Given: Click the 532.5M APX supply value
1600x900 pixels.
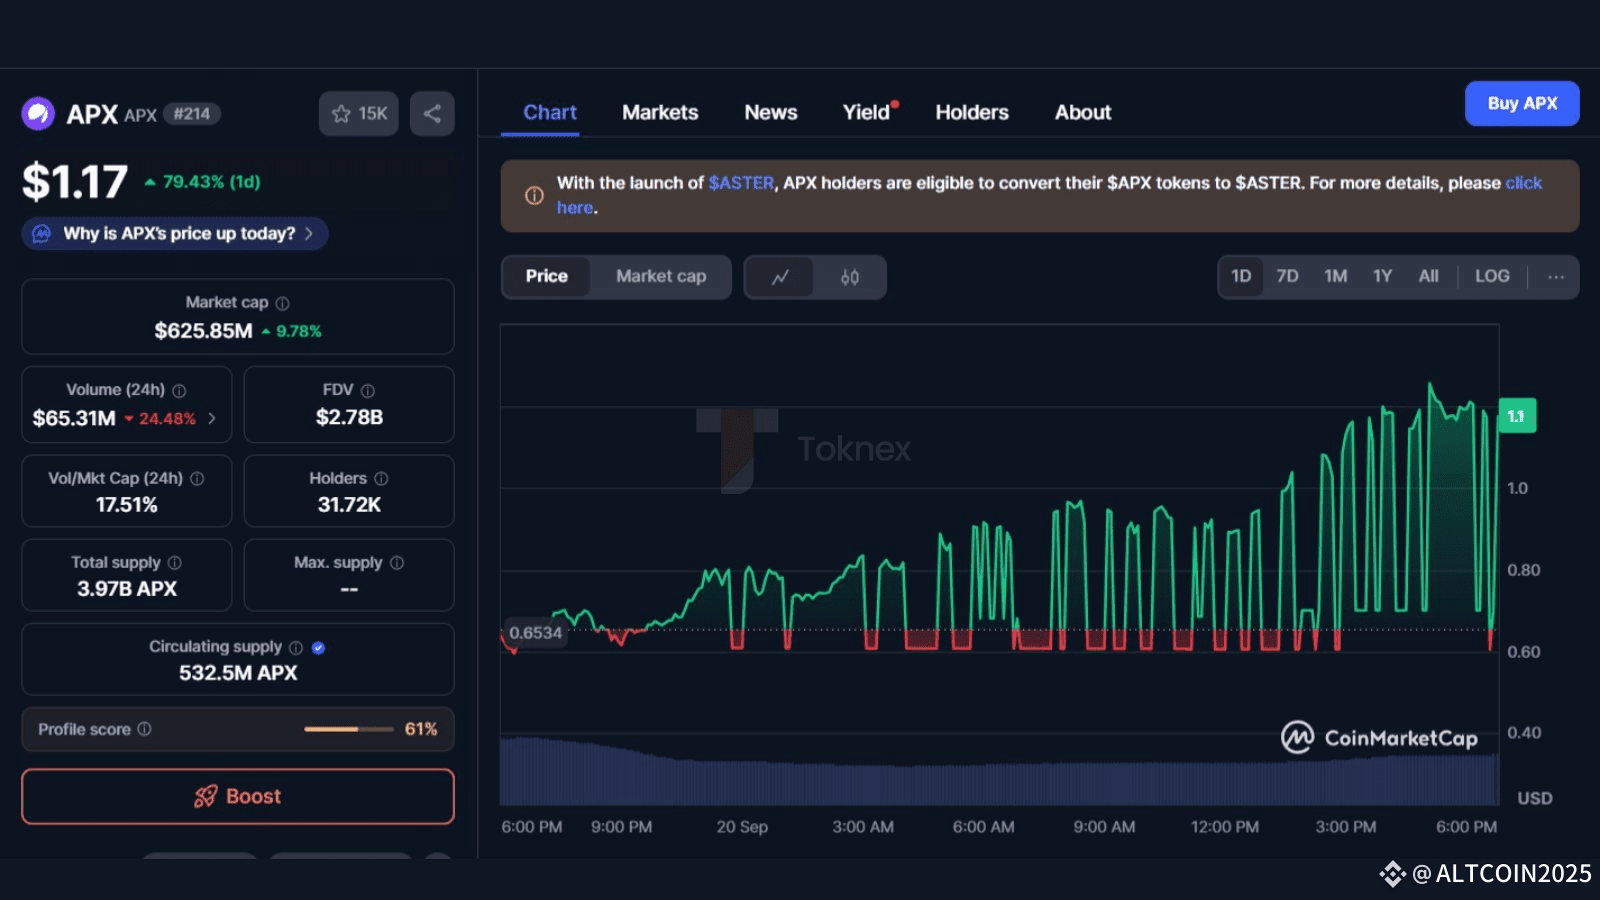Looking at the screenshot, I should [x=238, y=673].
